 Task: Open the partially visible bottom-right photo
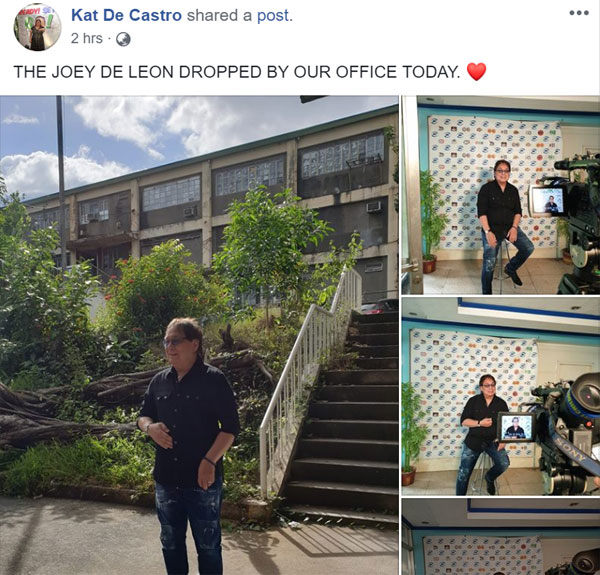[x=501, y=537]
